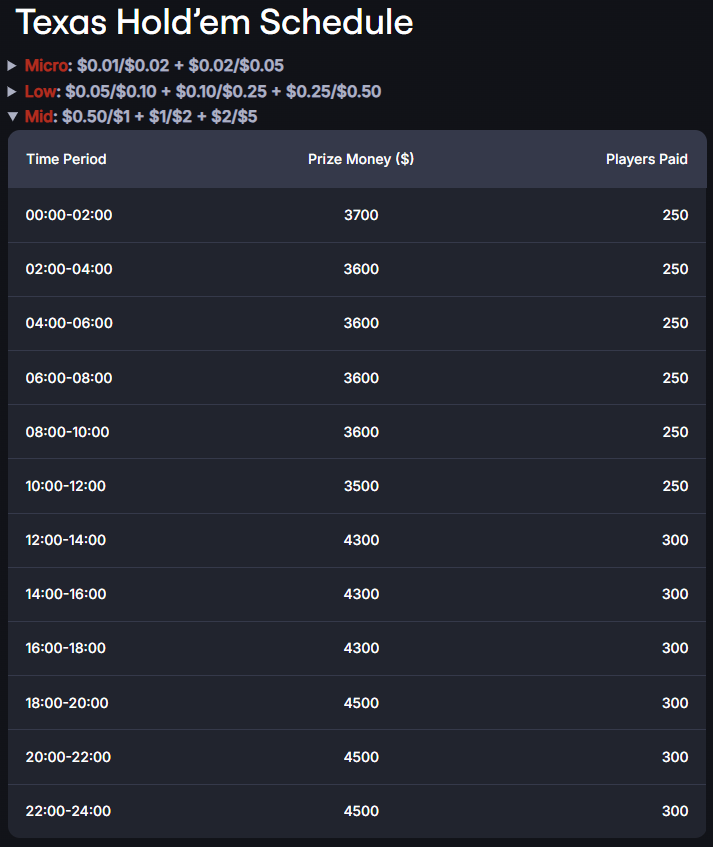Expand the Low stakes disclosure triangle
The width and height of the screenshot is (713, 847).
pyautogui.click(x=12, y=91)
